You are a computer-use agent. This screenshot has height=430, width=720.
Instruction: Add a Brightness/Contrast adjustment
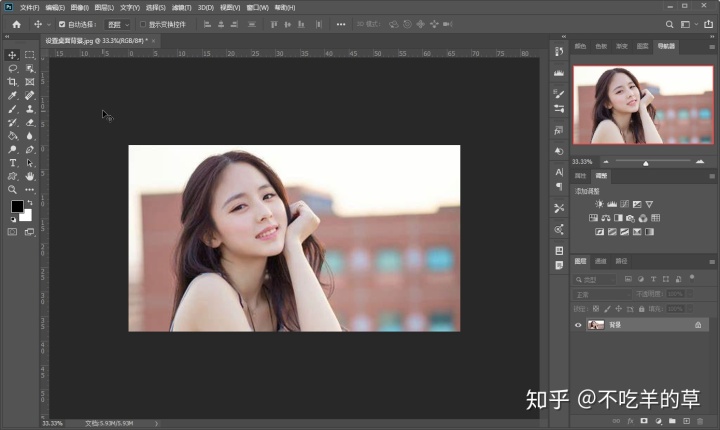click(x=599, y=204)
